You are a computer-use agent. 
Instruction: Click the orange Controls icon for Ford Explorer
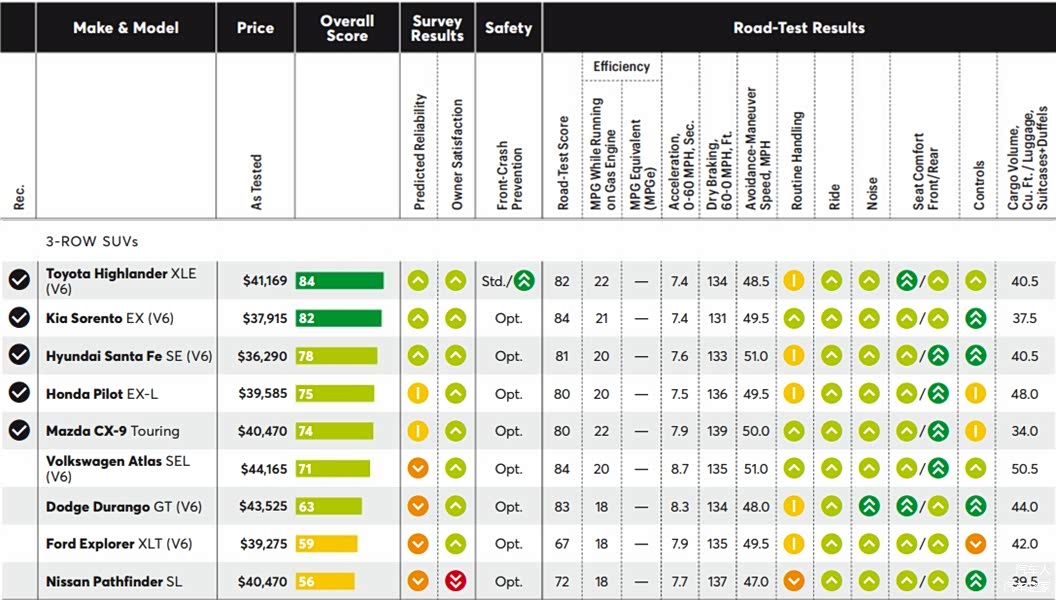coord(976,543)
